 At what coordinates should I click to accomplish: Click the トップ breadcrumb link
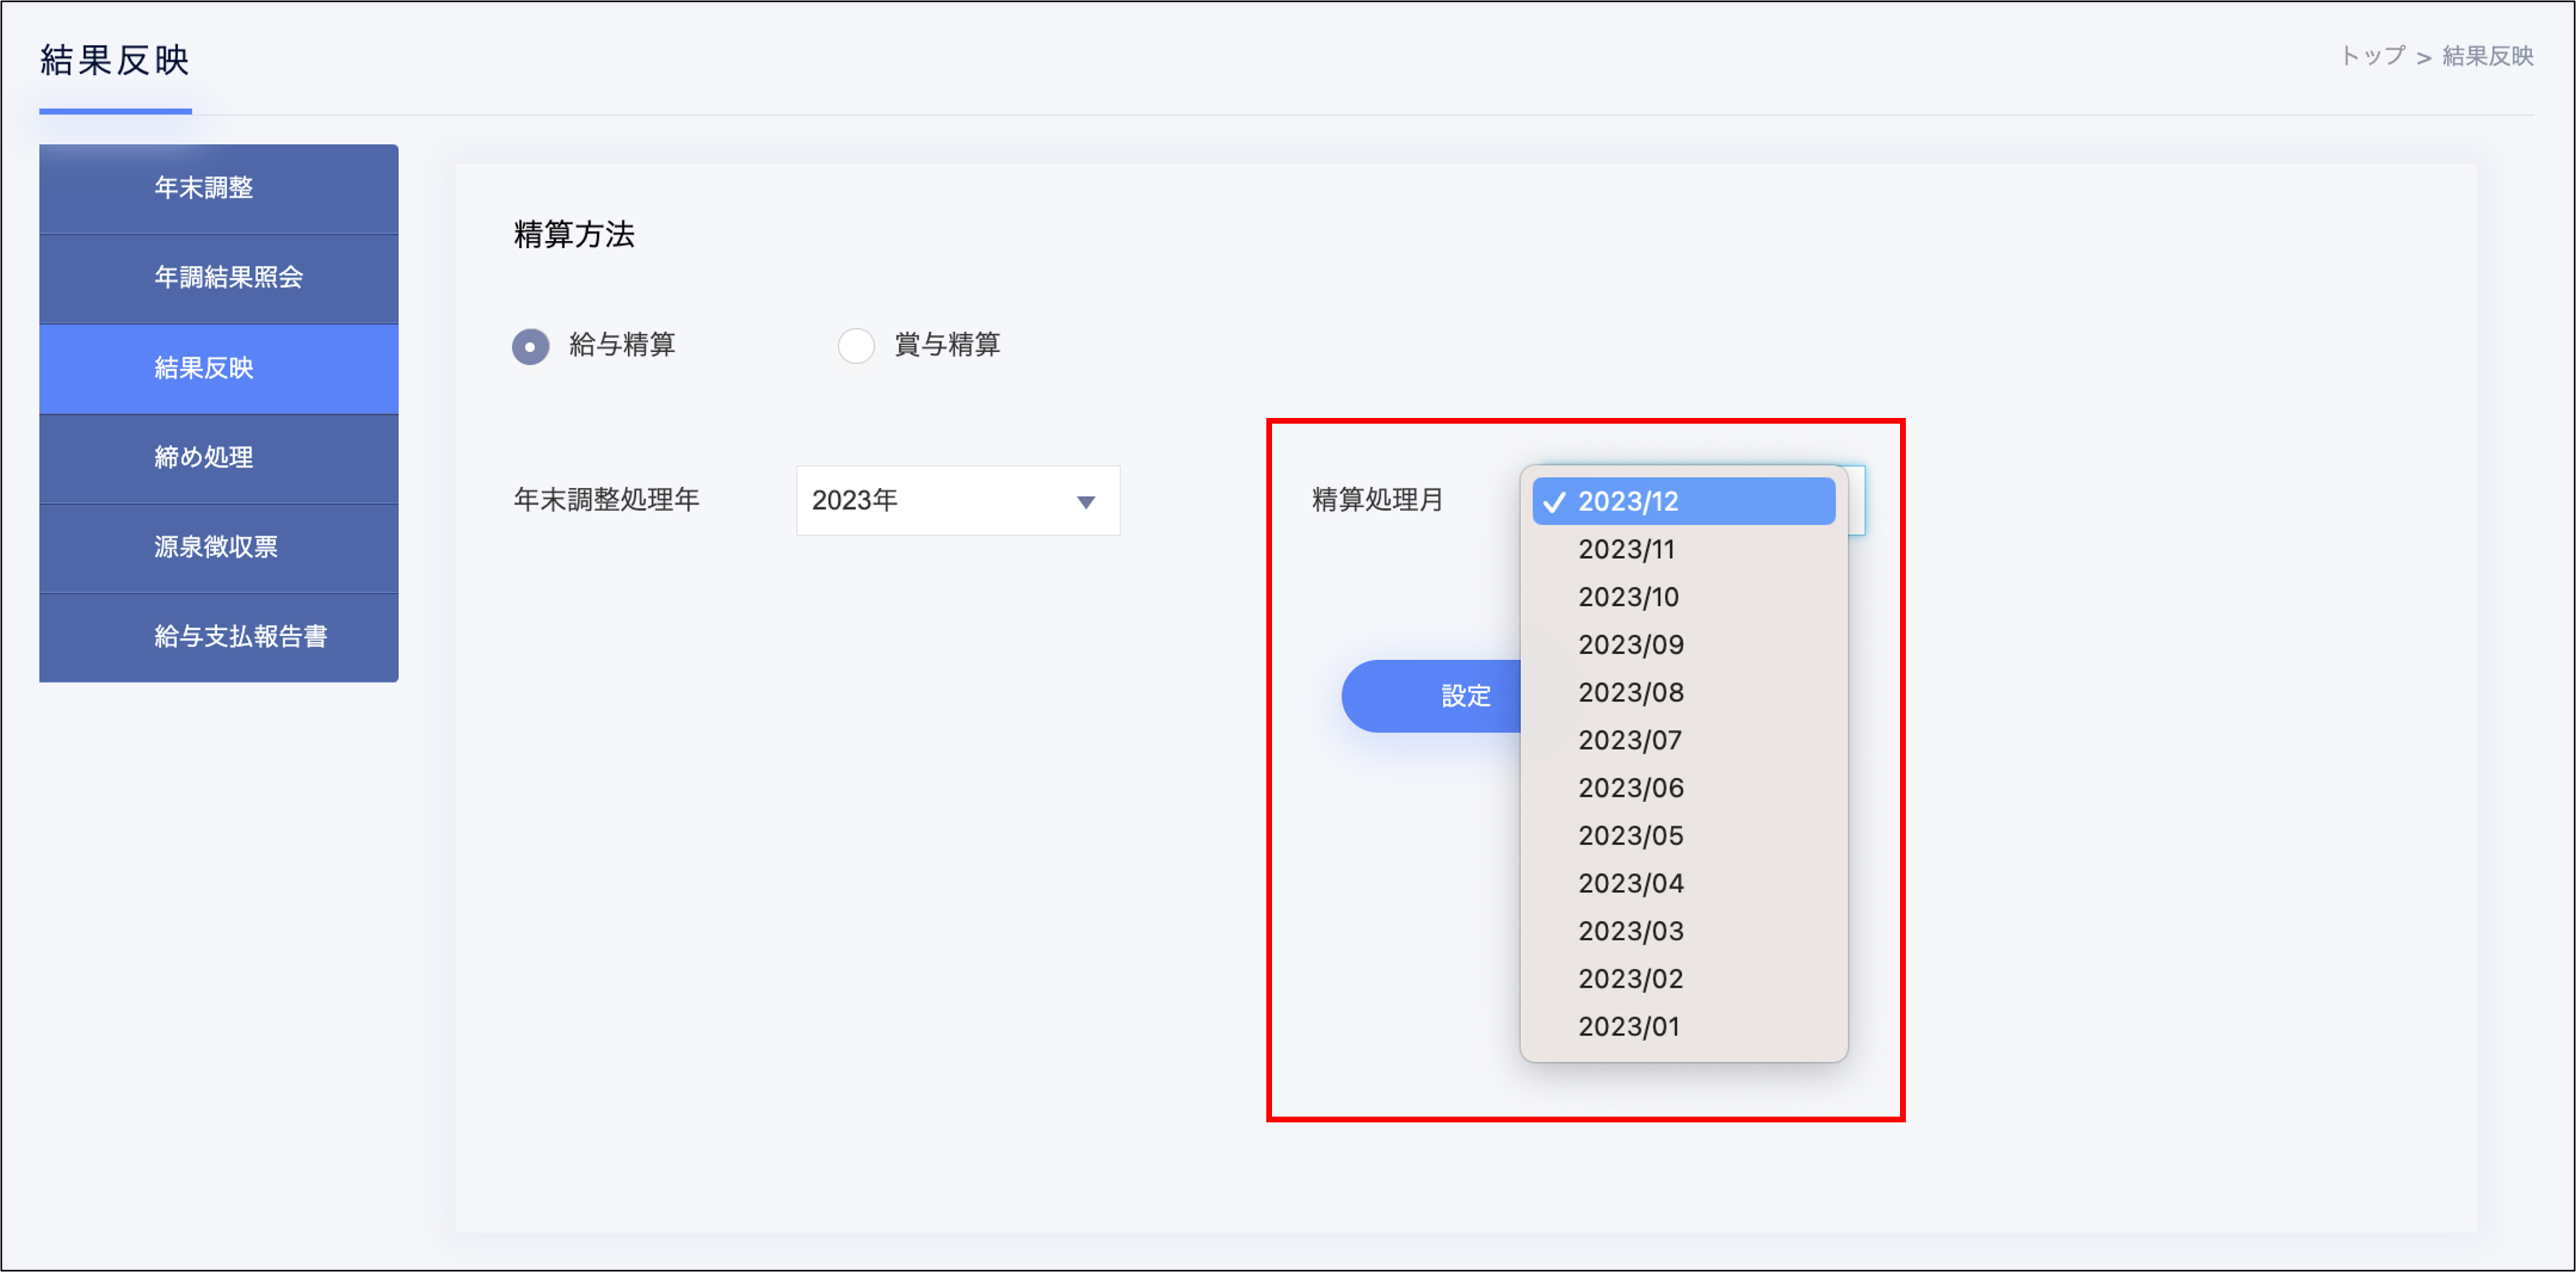point(2373,56)
